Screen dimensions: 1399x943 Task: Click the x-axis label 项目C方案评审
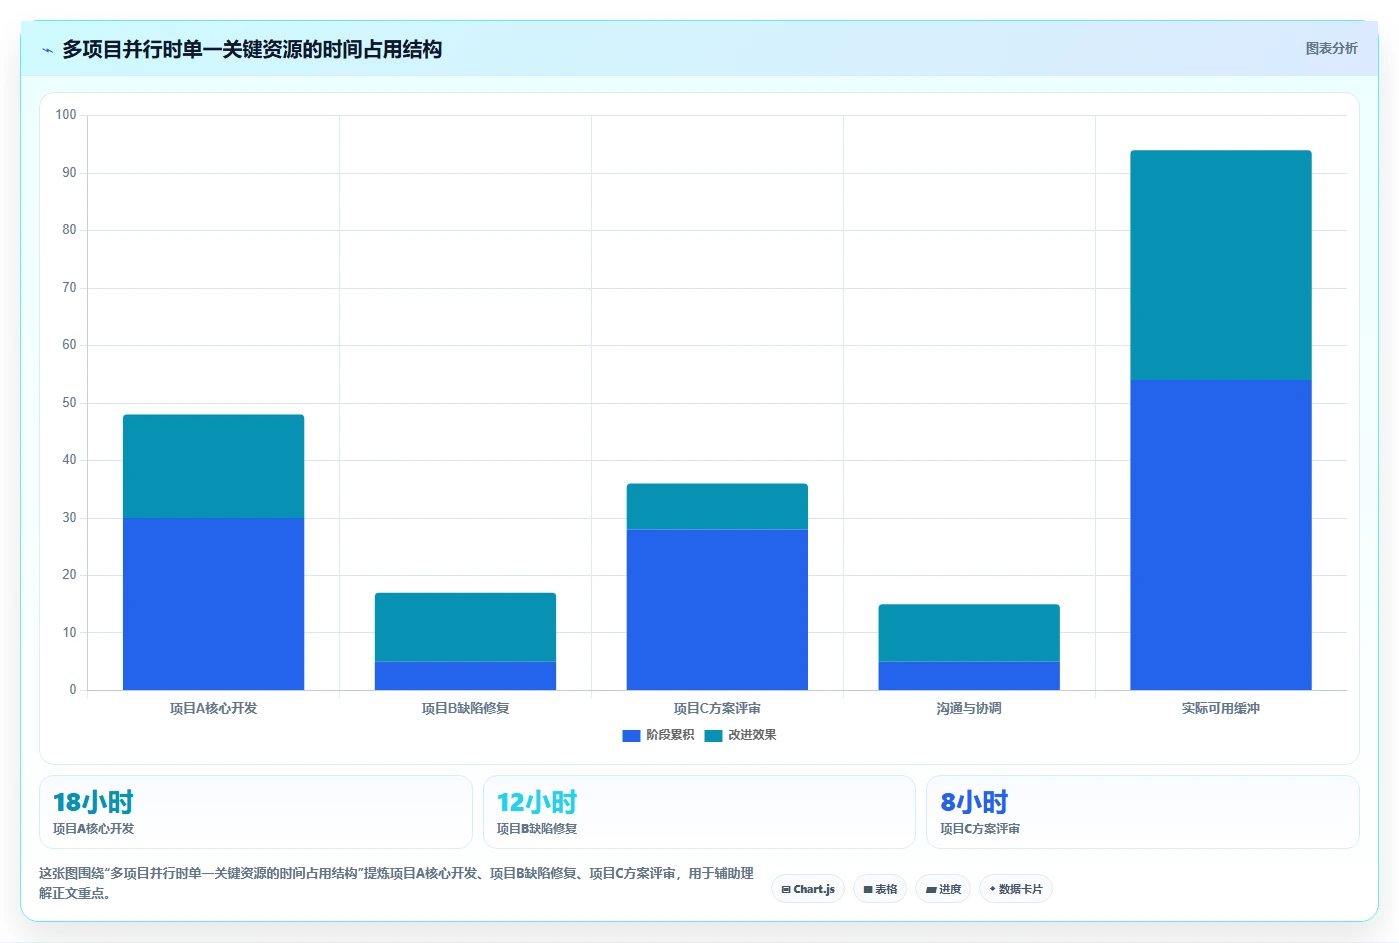tap(717, 708)
